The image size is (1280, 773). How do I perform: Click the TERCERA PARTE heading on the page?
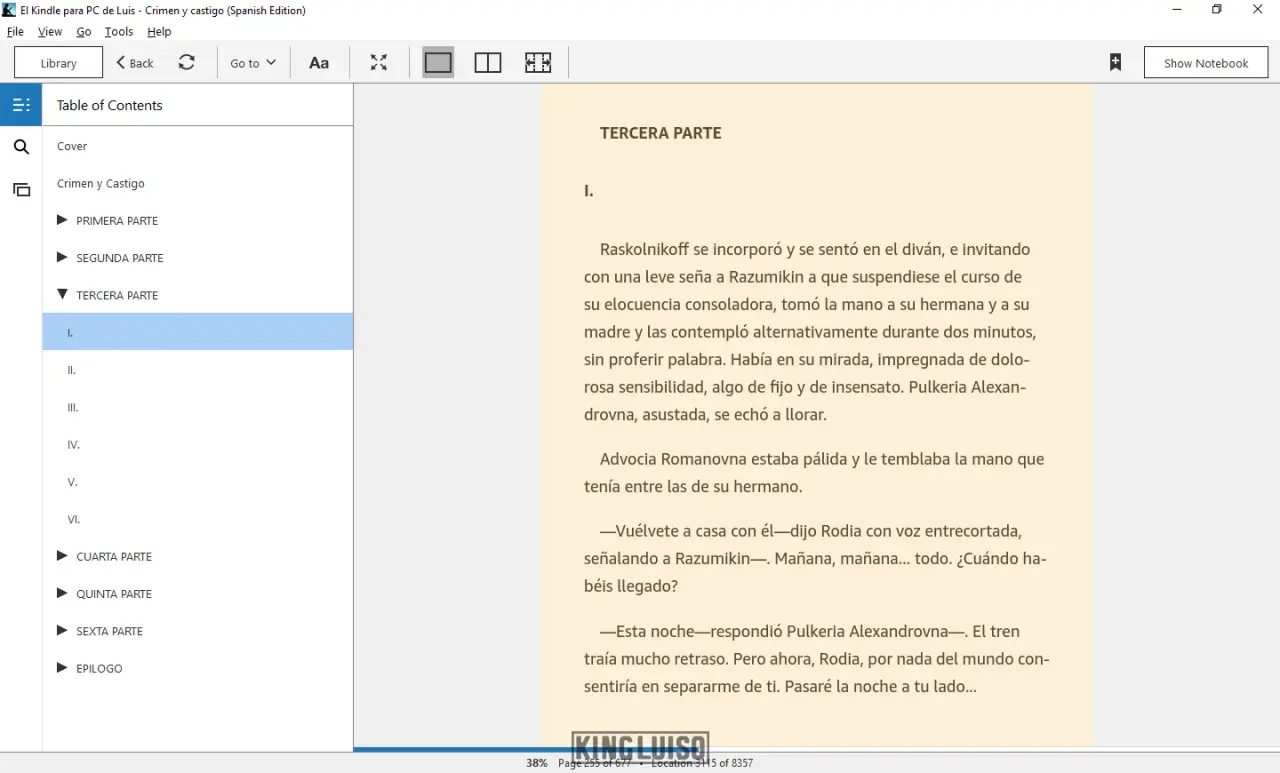coord(660,133)
